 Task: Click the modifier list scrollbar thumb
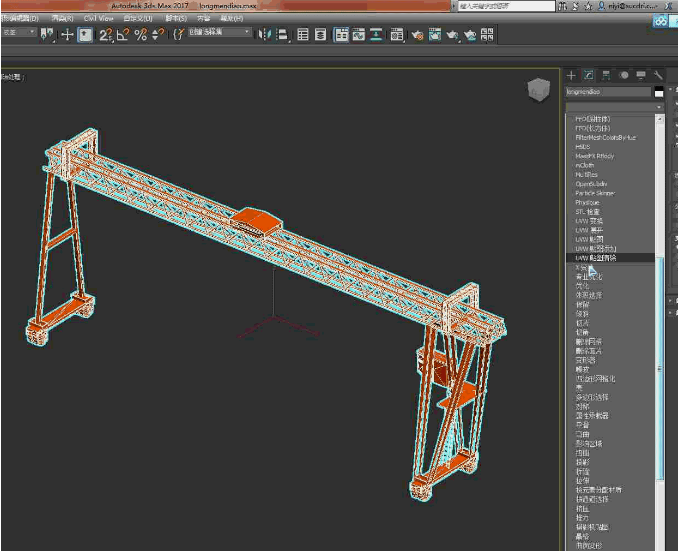point(659,369)
